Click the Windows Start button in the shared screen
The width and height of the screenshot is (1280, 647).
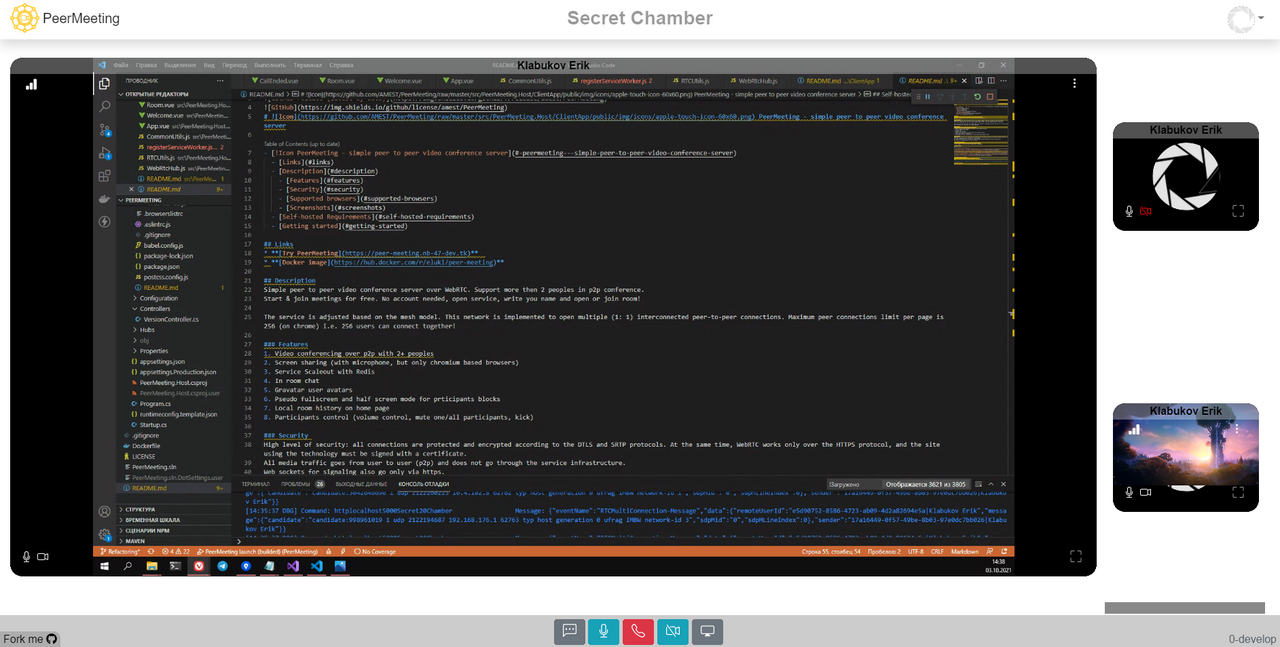pos(105,566)
